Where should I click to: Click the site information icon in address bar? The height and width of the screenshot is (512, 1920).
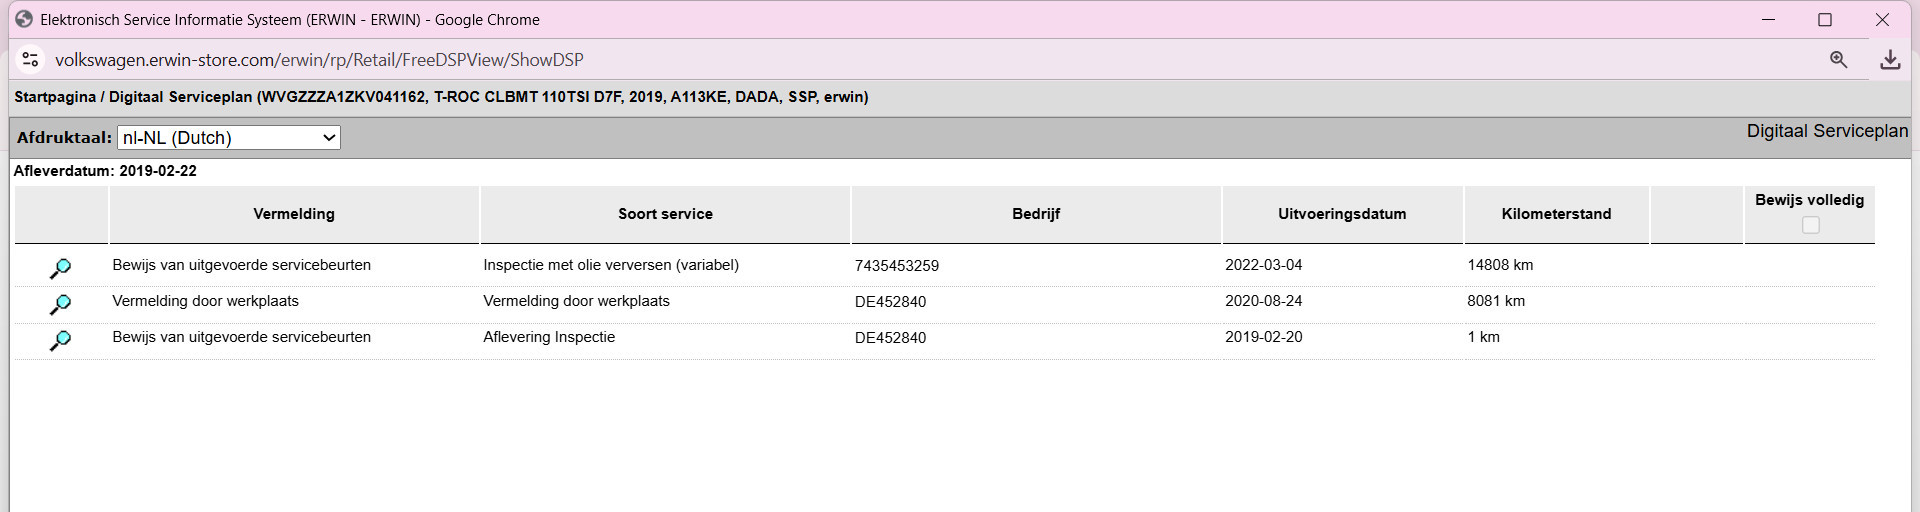coord(31,60)
